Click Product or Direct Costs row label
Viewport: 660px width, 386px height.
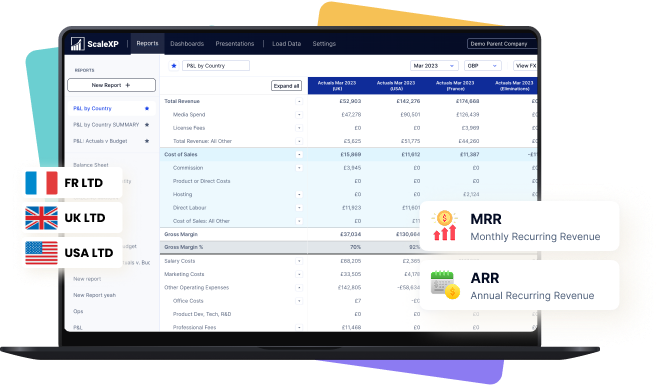point(201,181)
